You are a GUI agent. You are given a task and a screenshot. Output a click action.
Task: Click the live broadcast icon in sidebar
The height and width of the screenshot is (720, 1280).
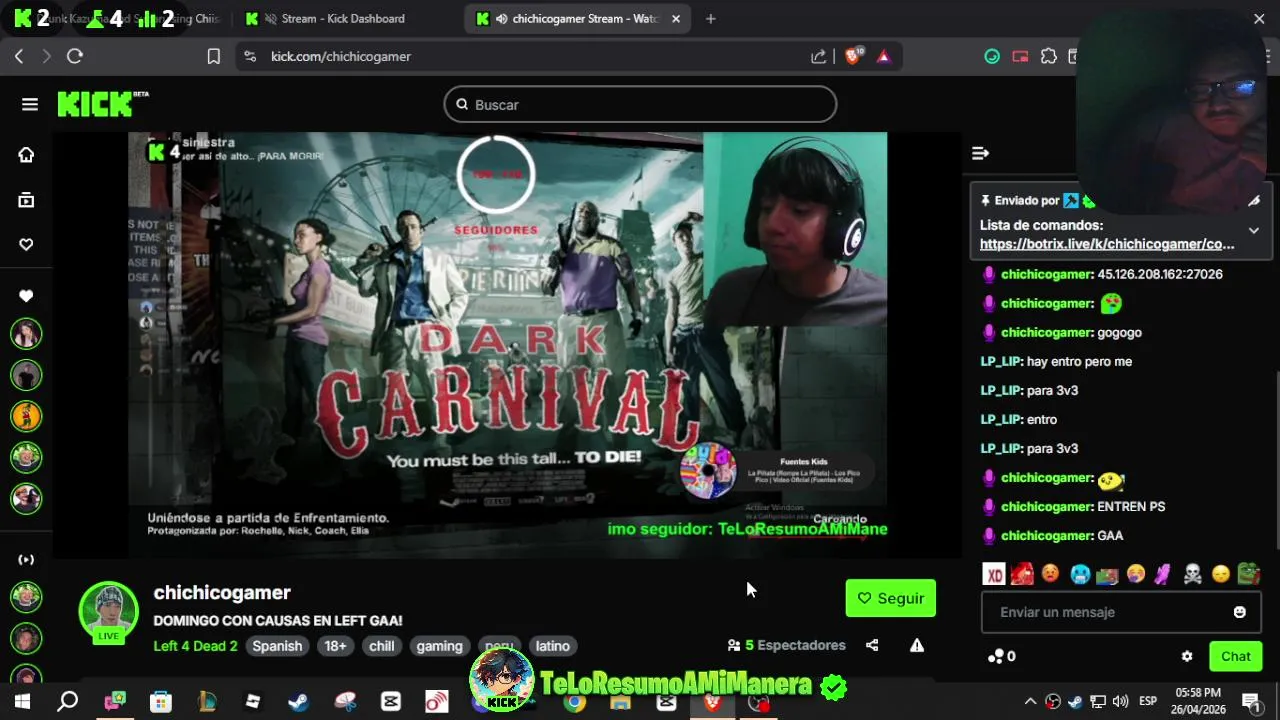pyautogui.click(x=26, y=560)
